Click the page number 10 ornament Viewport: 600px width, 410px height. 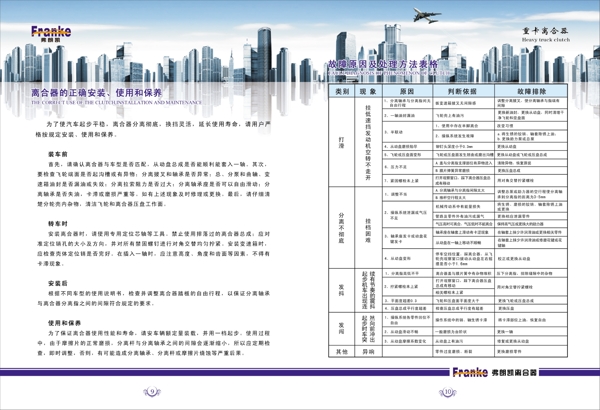447,392
